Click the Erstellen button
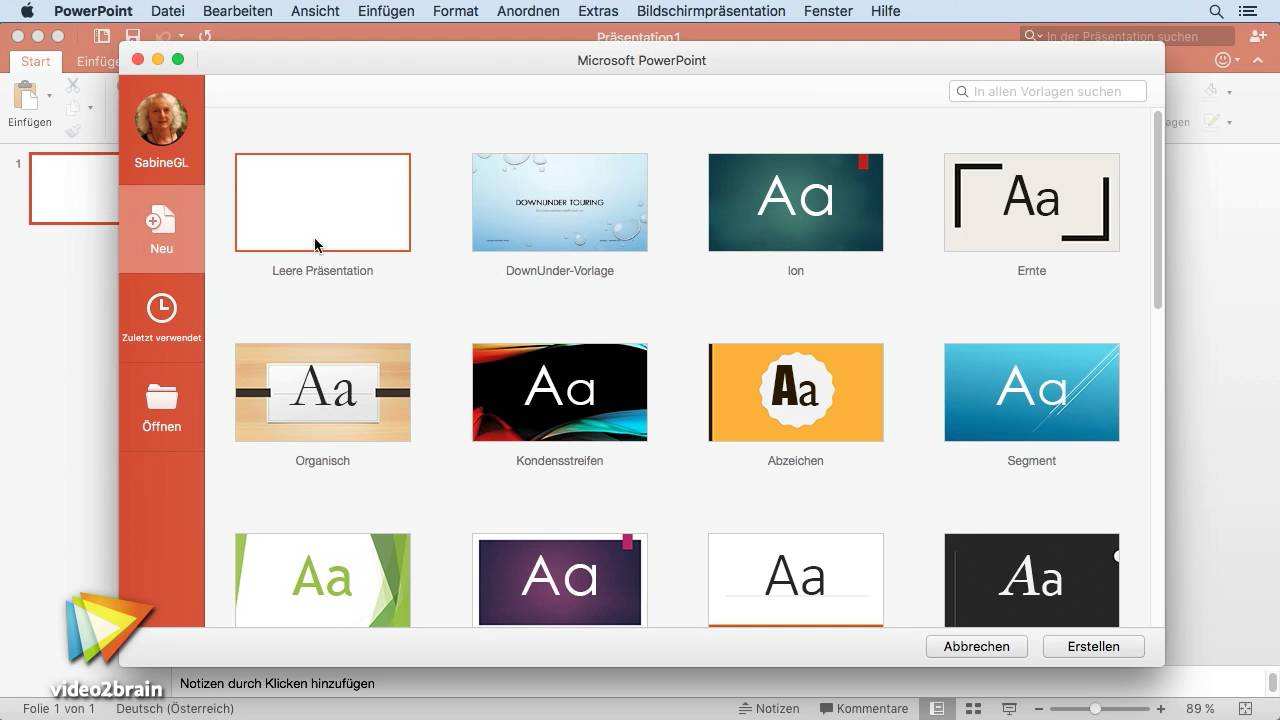This screenshot has width=1280, height=720. click(x=1093, y=646)
